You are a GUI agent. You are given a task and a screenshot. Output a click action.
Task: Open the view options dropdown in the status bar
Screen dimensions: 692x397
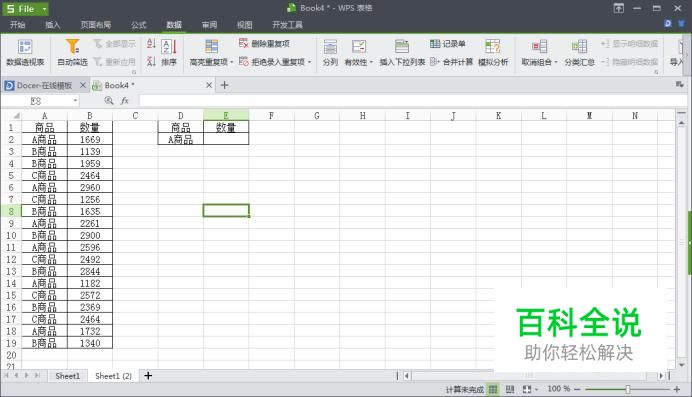[536, 389]
